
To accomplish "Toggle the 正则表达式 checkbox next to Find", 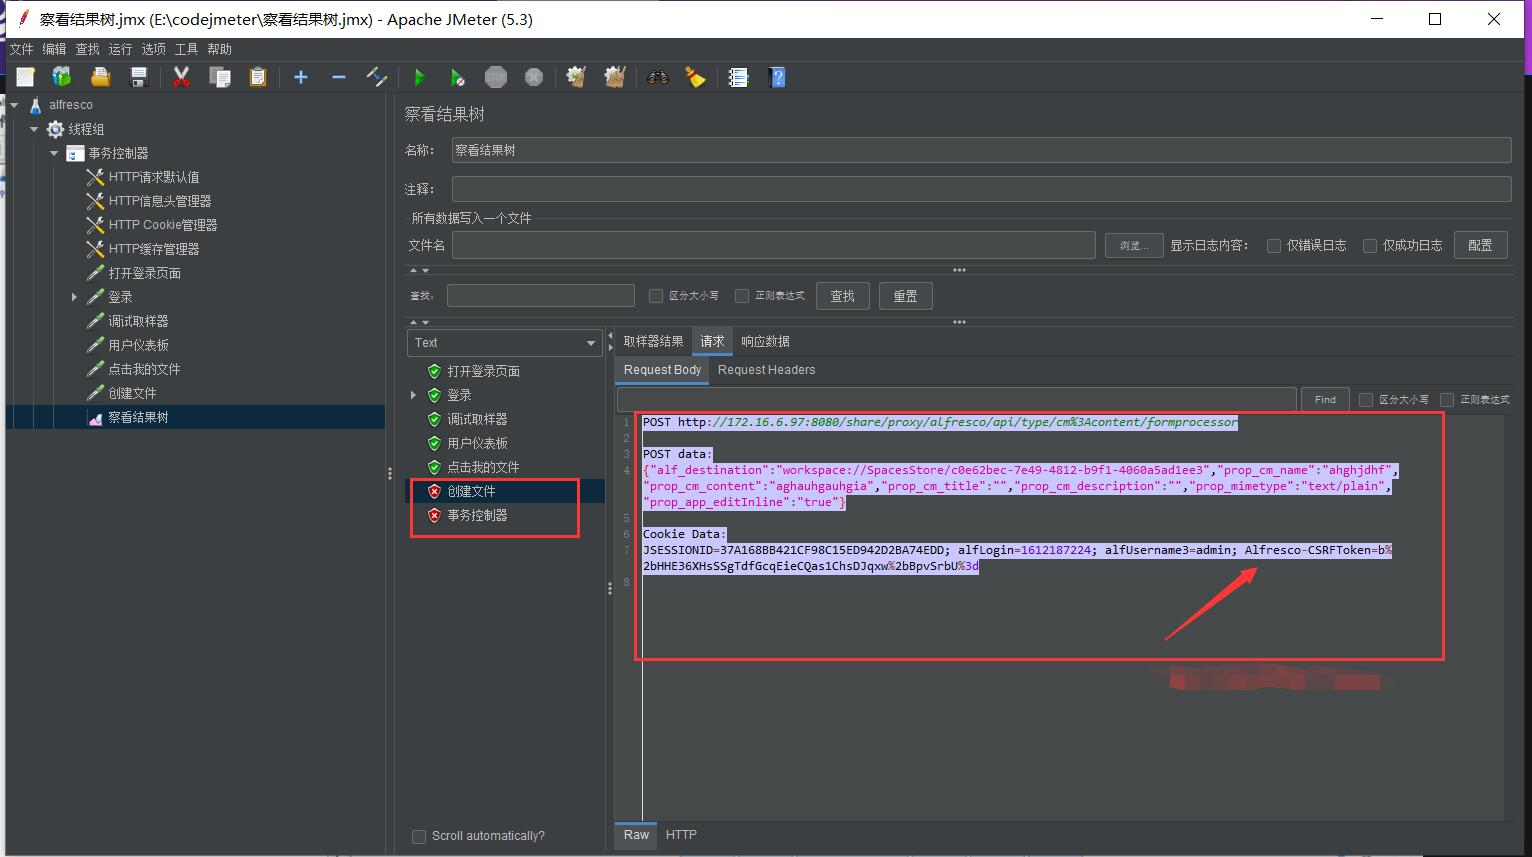I will 1447,399.
